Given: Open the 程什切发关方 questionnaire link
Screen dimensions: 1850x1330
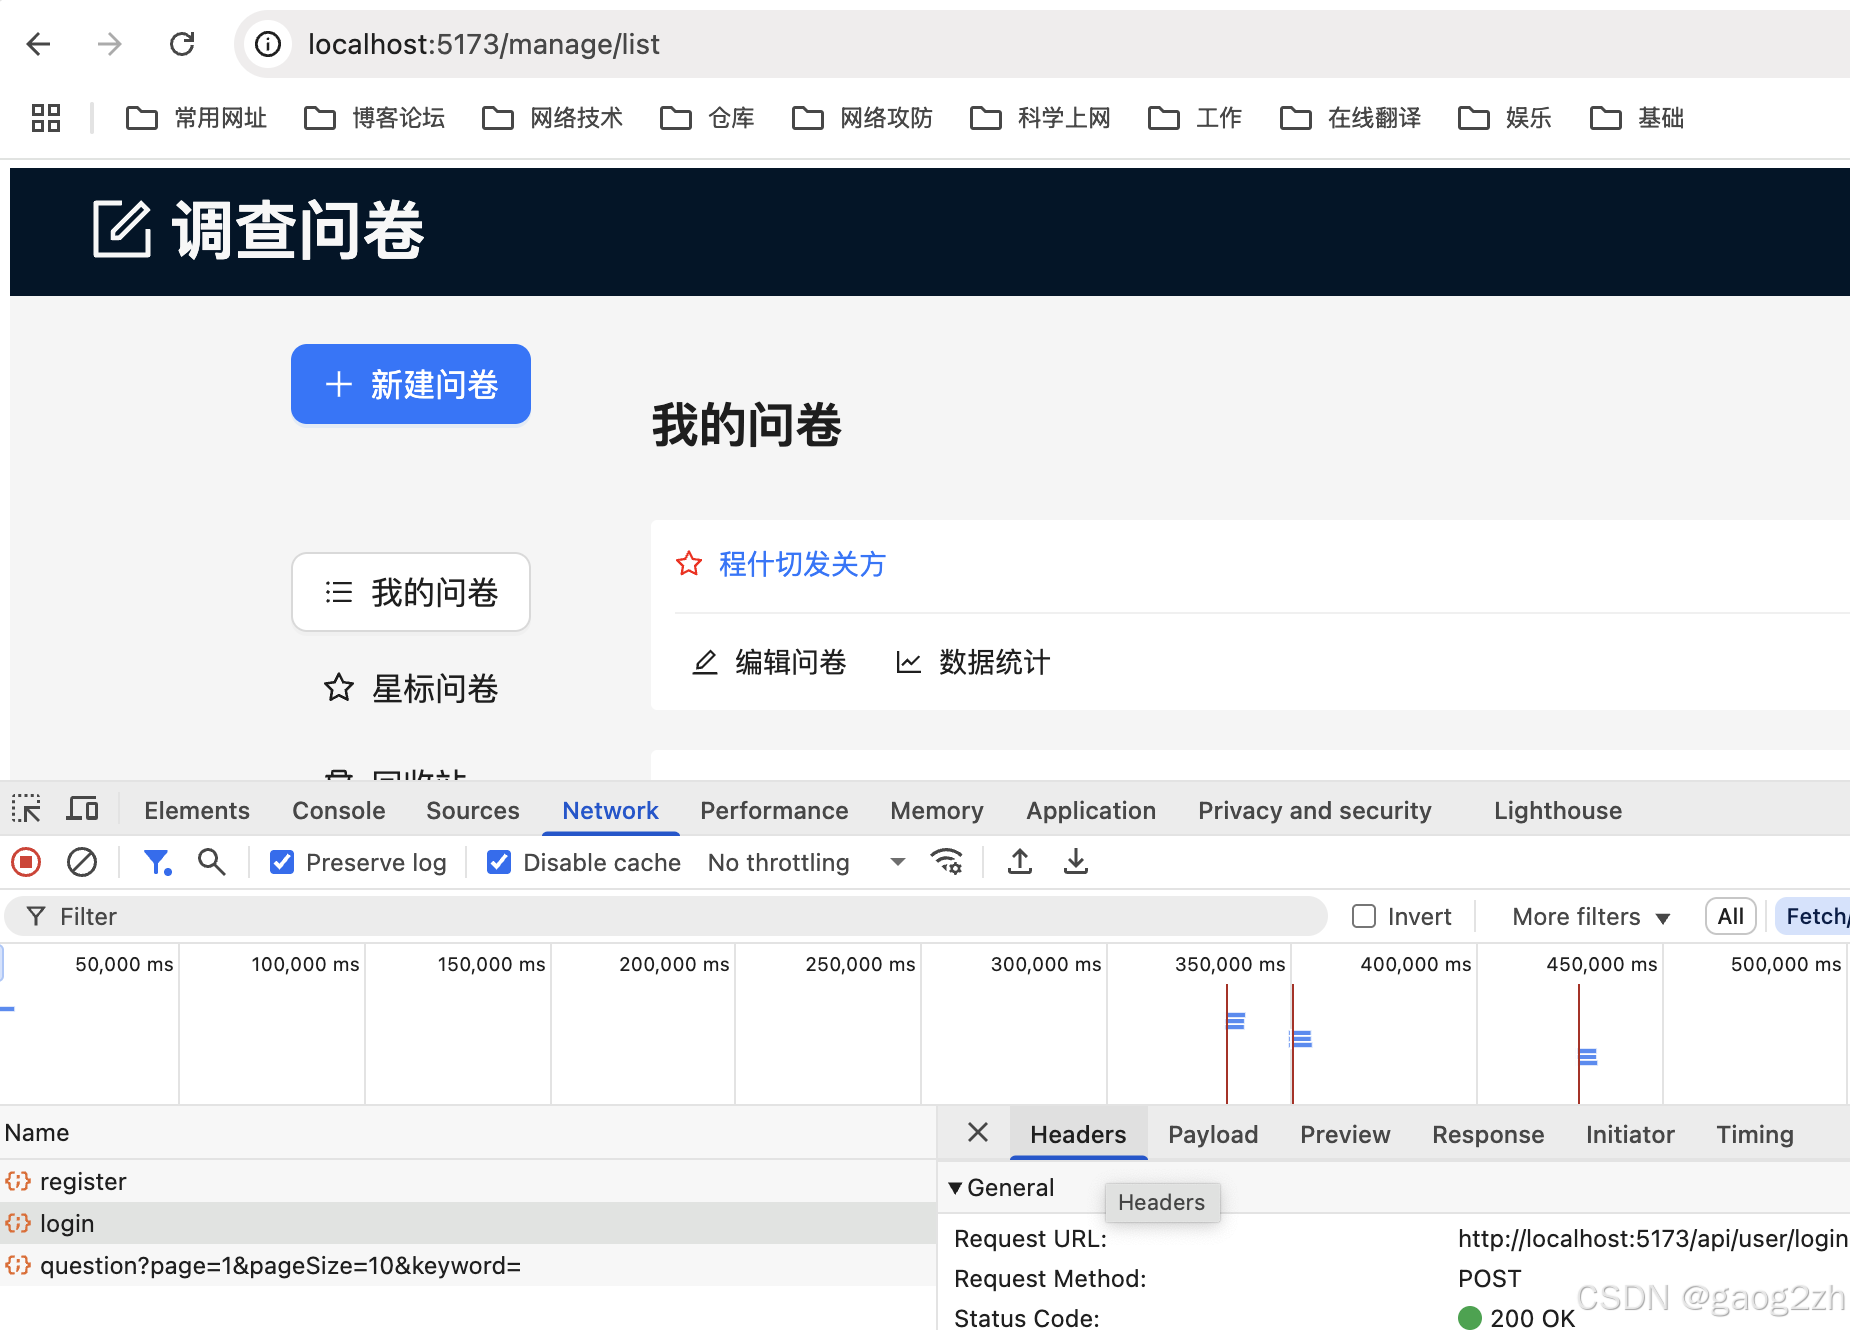Looking at the screenshot, I should pyautogui.click(x=802, y=564).
